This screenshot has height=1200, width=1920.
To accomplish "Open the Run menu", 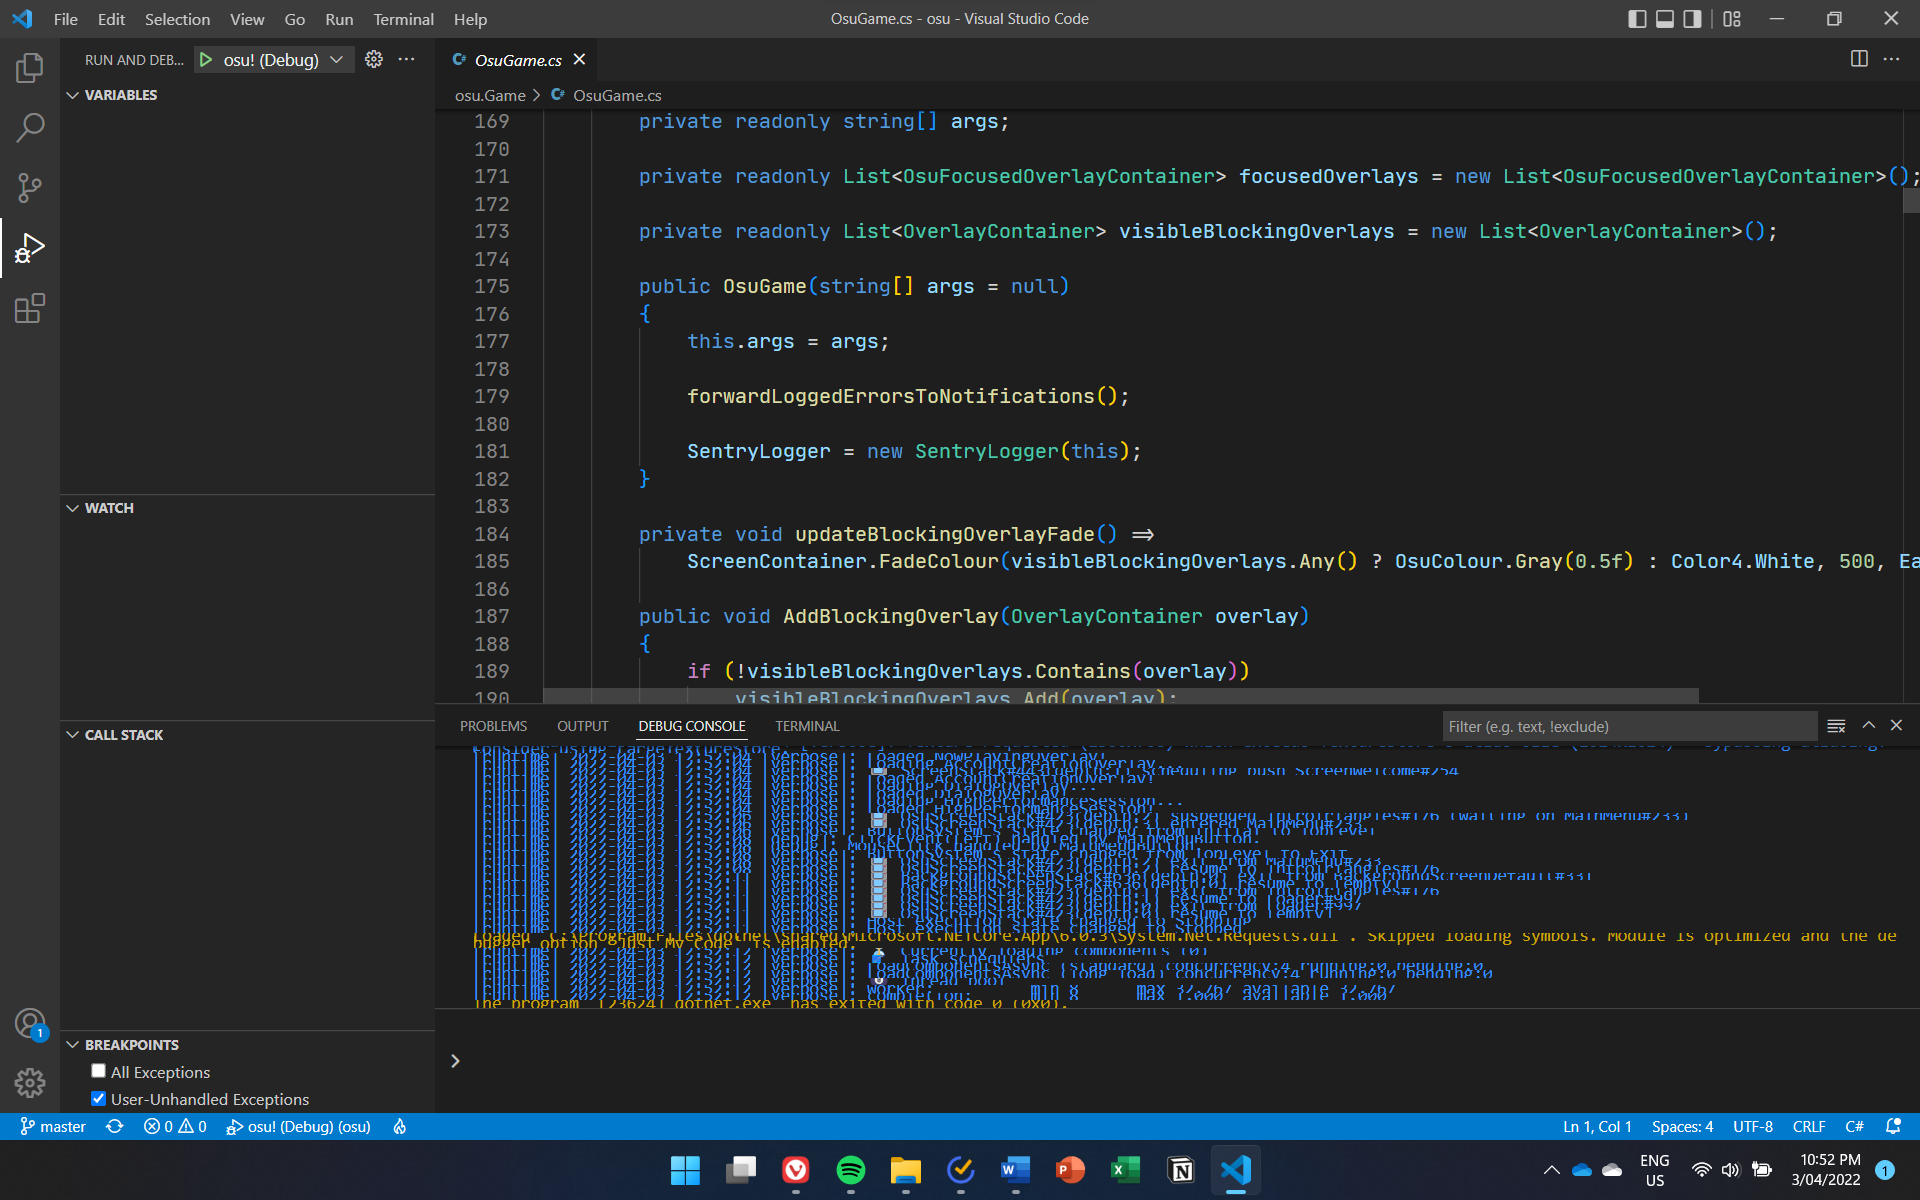I will pos(339,19).
